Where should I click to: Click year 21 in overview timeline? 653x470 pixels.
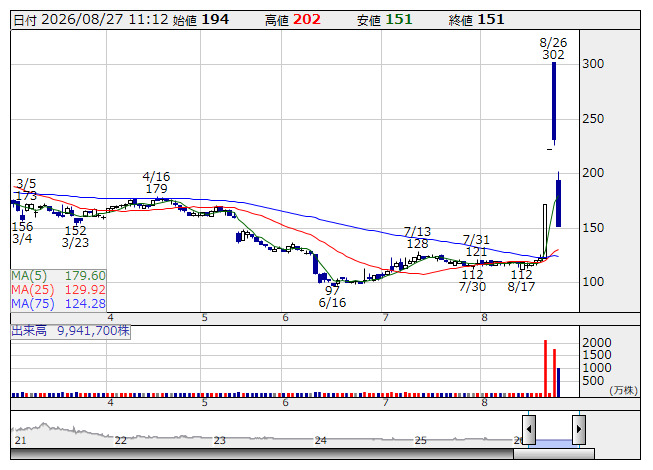pos(20,440)
